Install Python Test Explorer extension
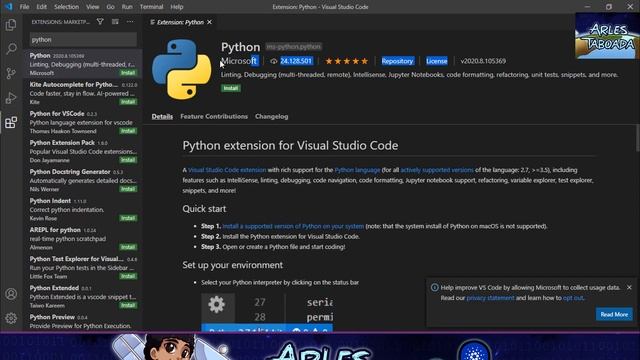The width and height of the screenshot is (640, 360). (x=128, y=276)
